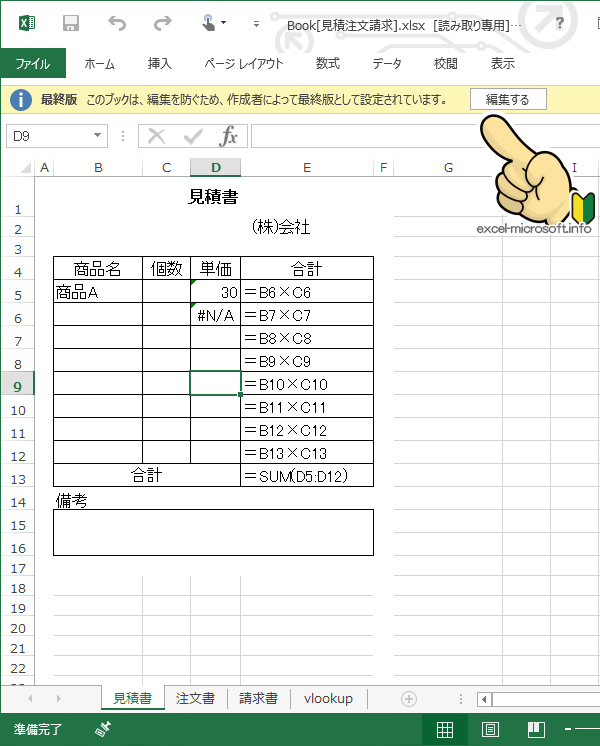Viewport: 600px width, 746px height.
Task: Open the 表示 ribbon tab
Action: point(502,63)
